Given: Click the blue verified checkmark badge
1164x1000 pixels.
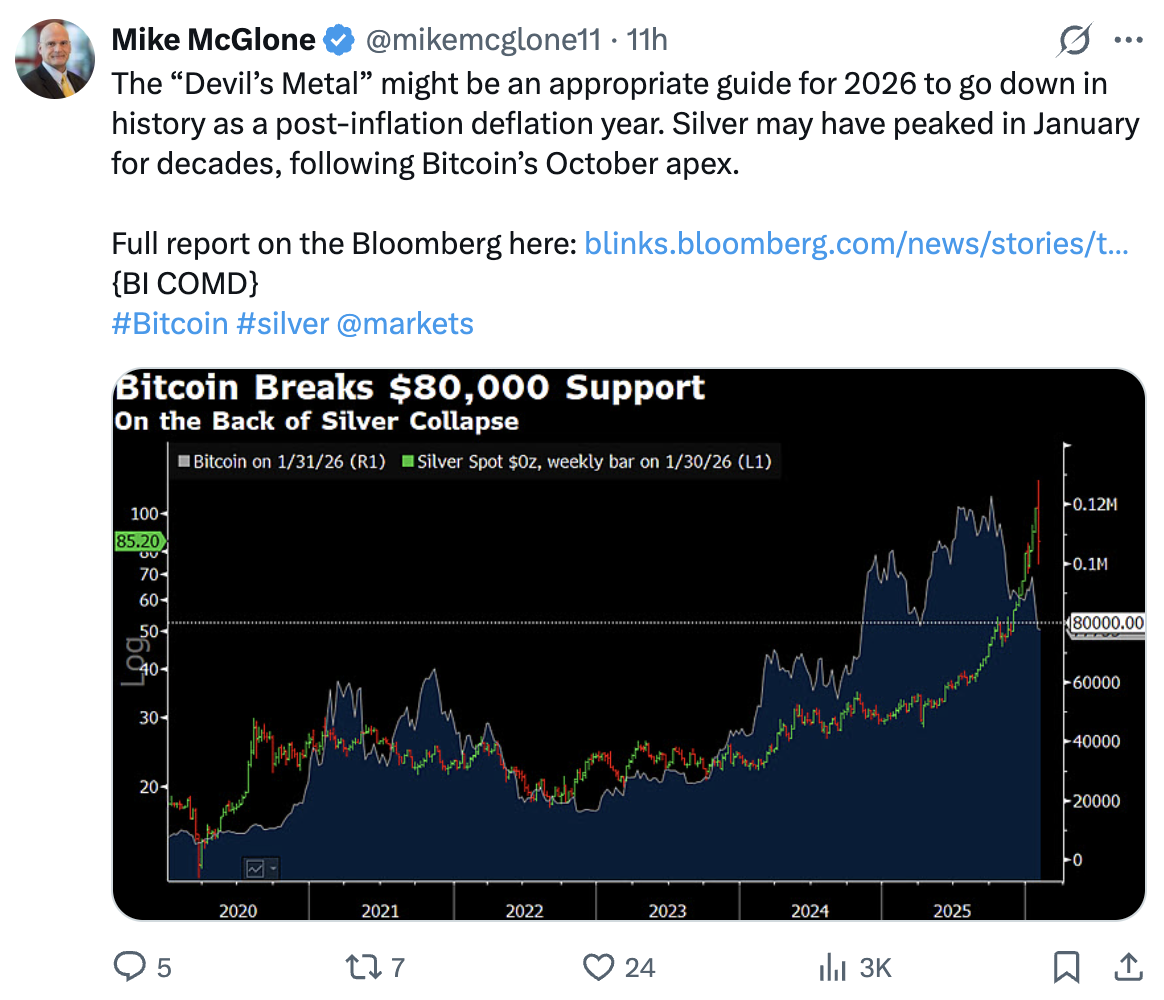Looking at the screenshot, I should (339, 39).
